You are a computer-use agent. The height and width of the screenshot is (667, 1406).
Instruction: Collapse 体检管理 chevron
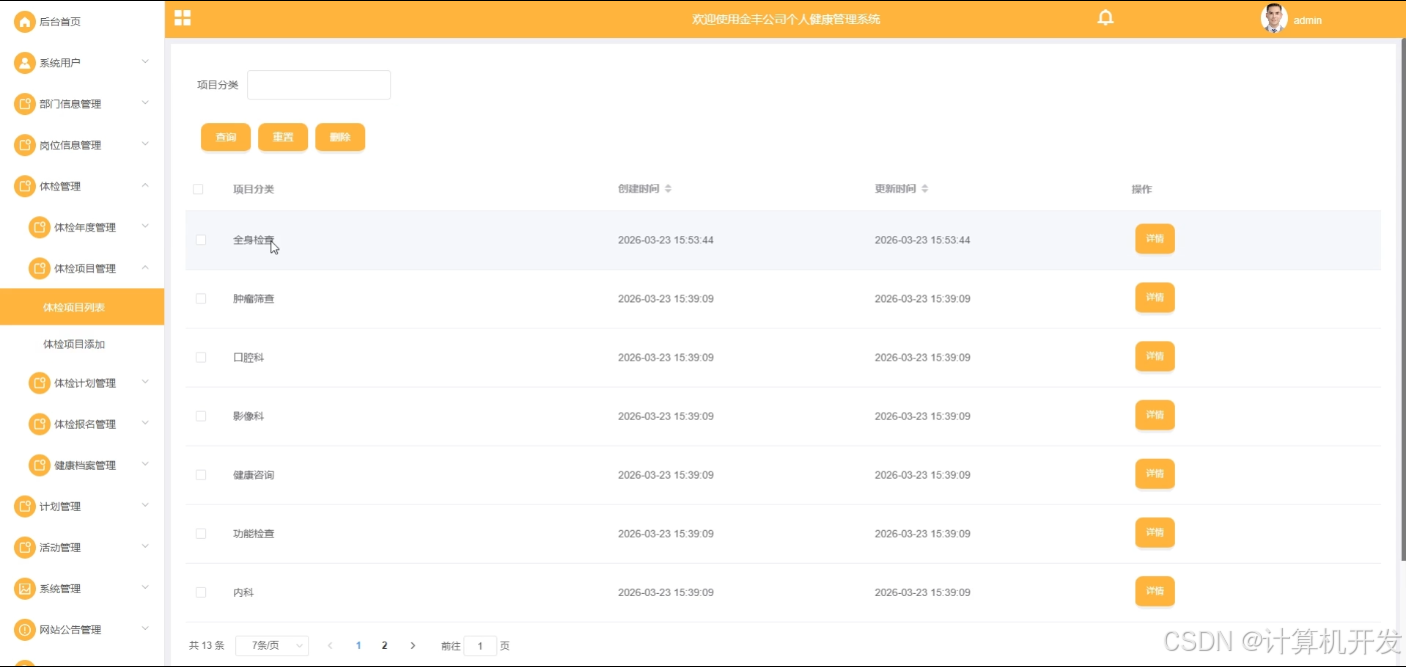[145, 185]
